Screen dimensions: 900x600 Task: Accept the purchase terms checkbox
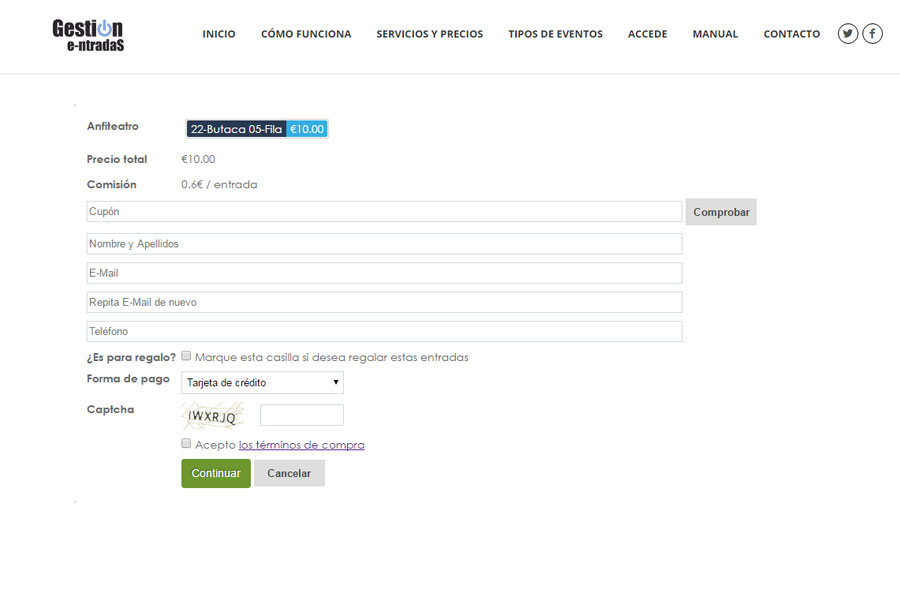[x=186, y=443]
